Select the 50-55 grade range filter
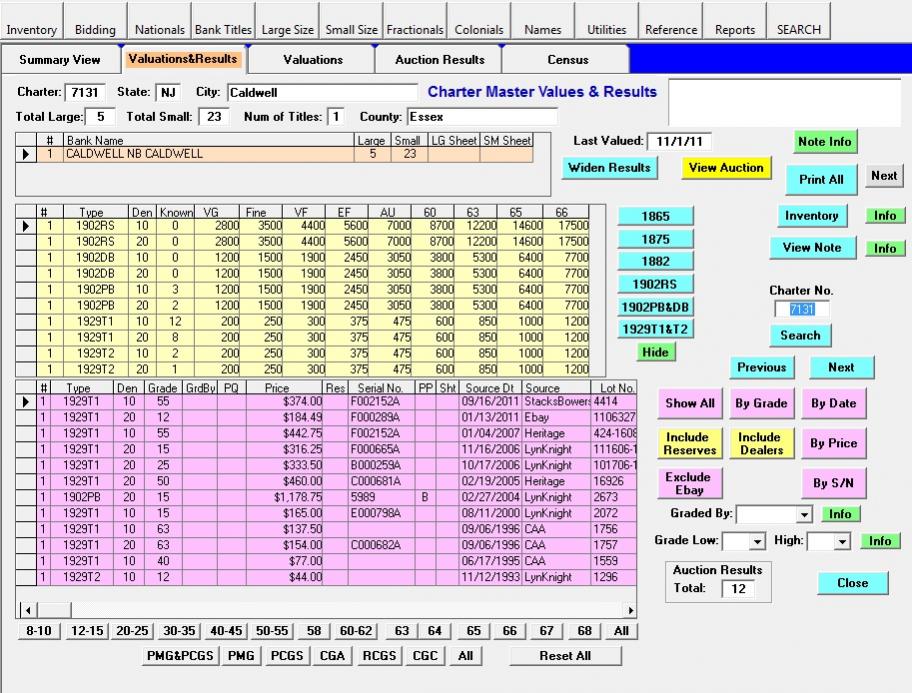Image resolution: width=912 pixels, height=693 pixels. (271, 631)
